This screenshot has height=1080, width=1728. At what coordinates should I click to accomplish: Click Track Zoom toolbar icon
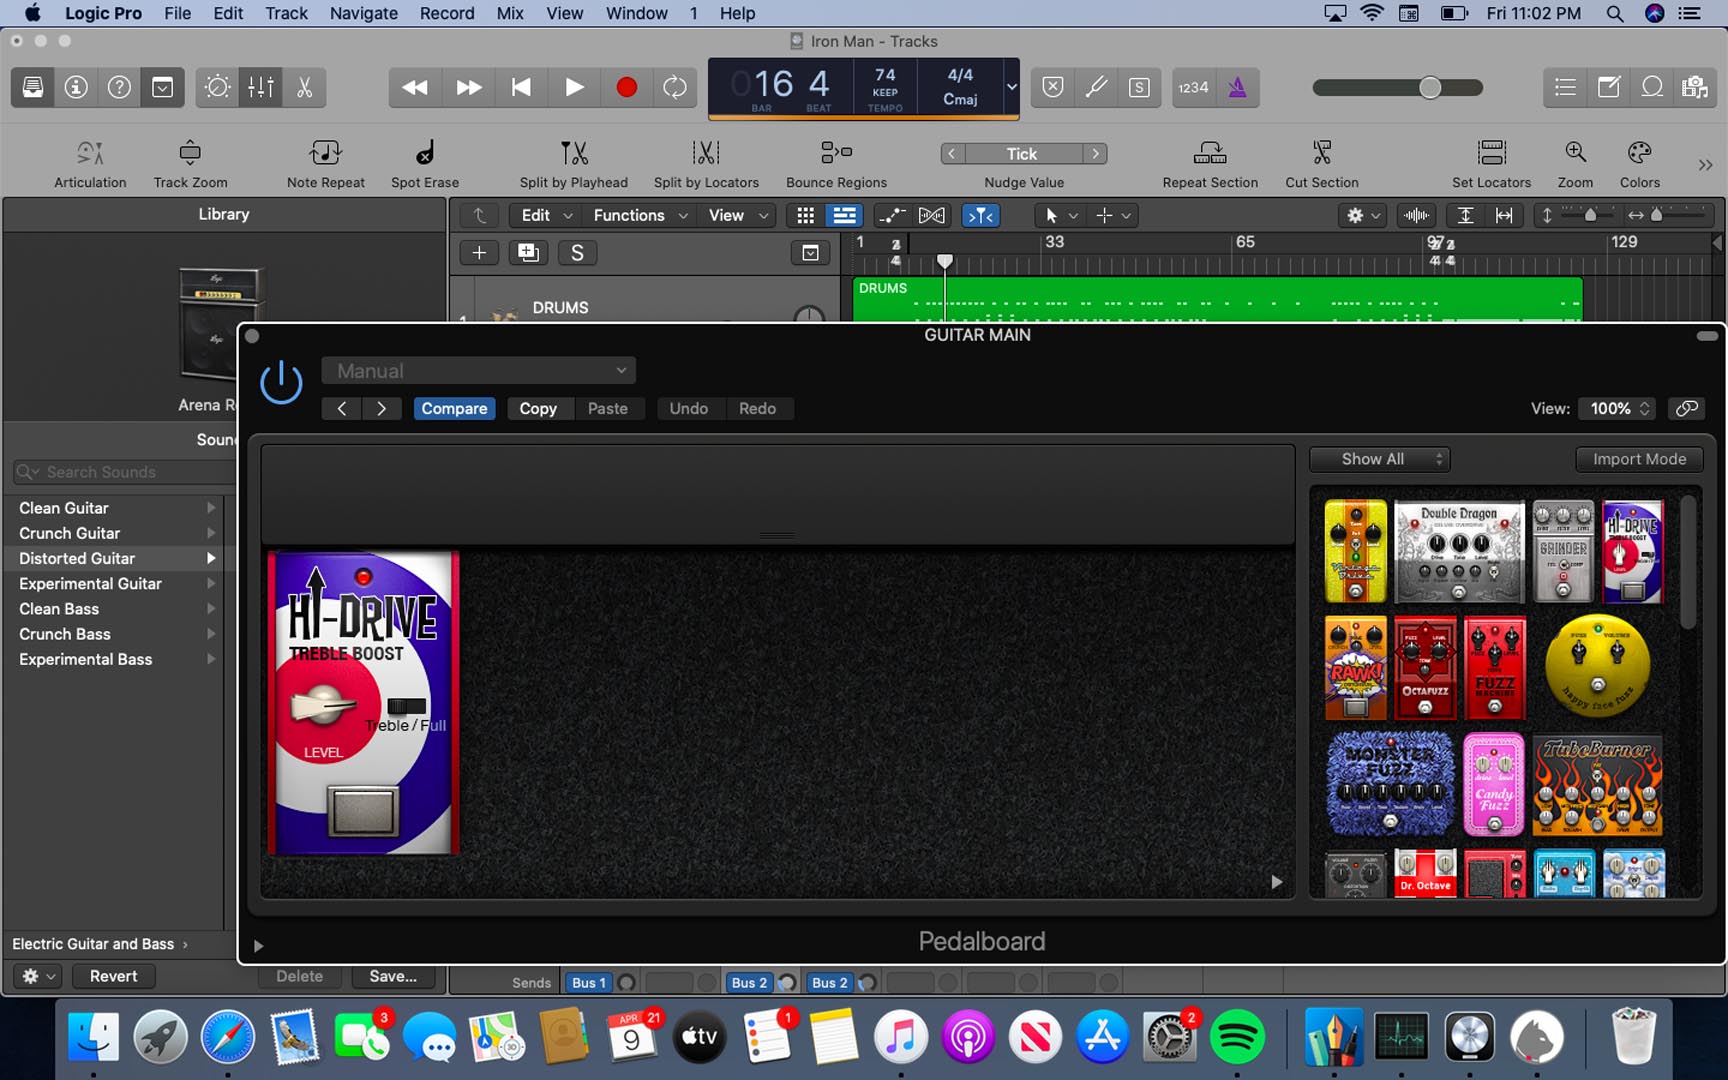[x=190, y=153]
